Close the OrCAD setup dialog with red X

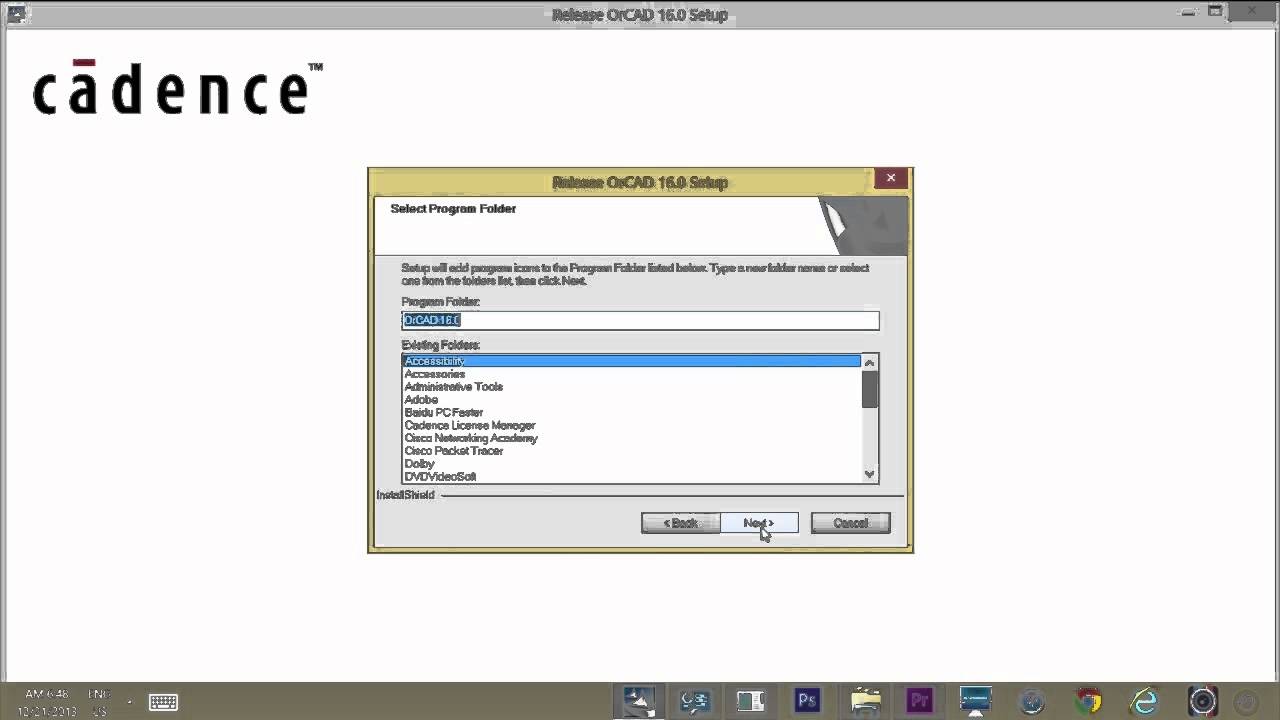[x=890, y=178]
